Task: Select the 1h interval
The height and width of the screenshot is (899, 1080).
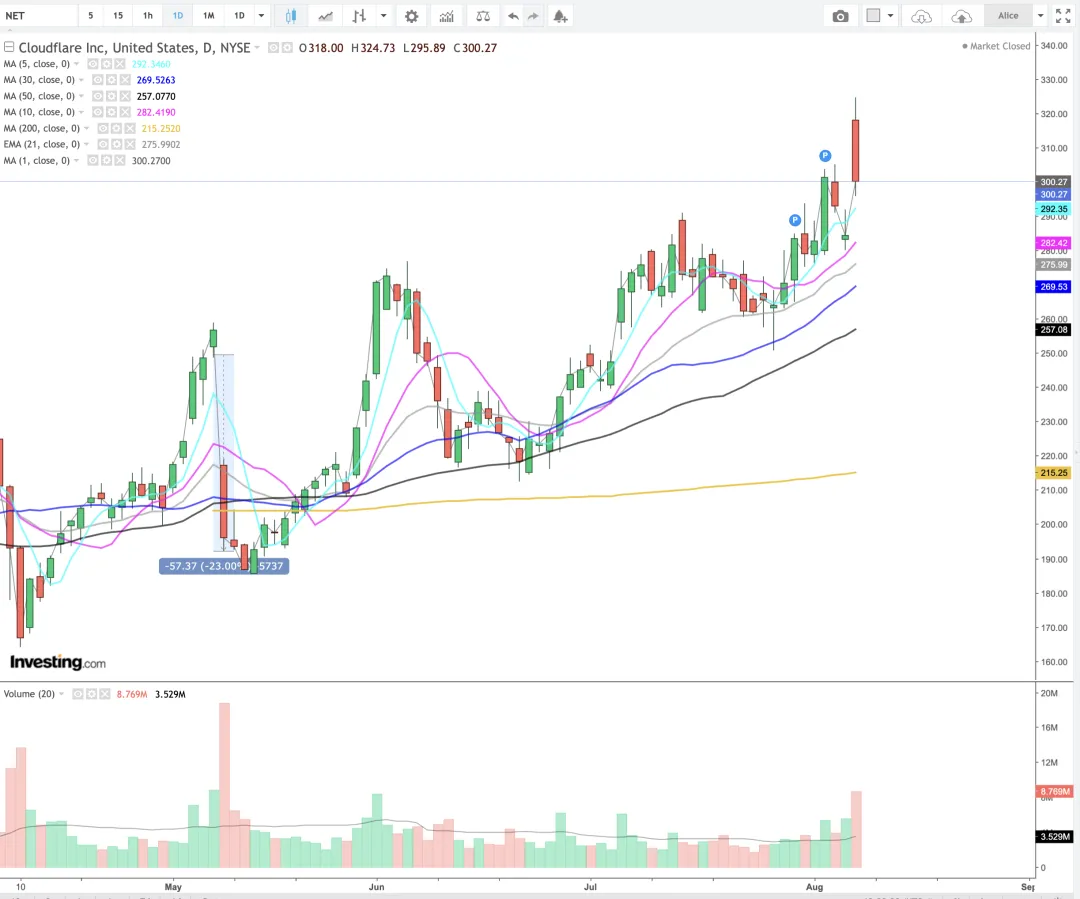Action: click(x=148, y=16)
